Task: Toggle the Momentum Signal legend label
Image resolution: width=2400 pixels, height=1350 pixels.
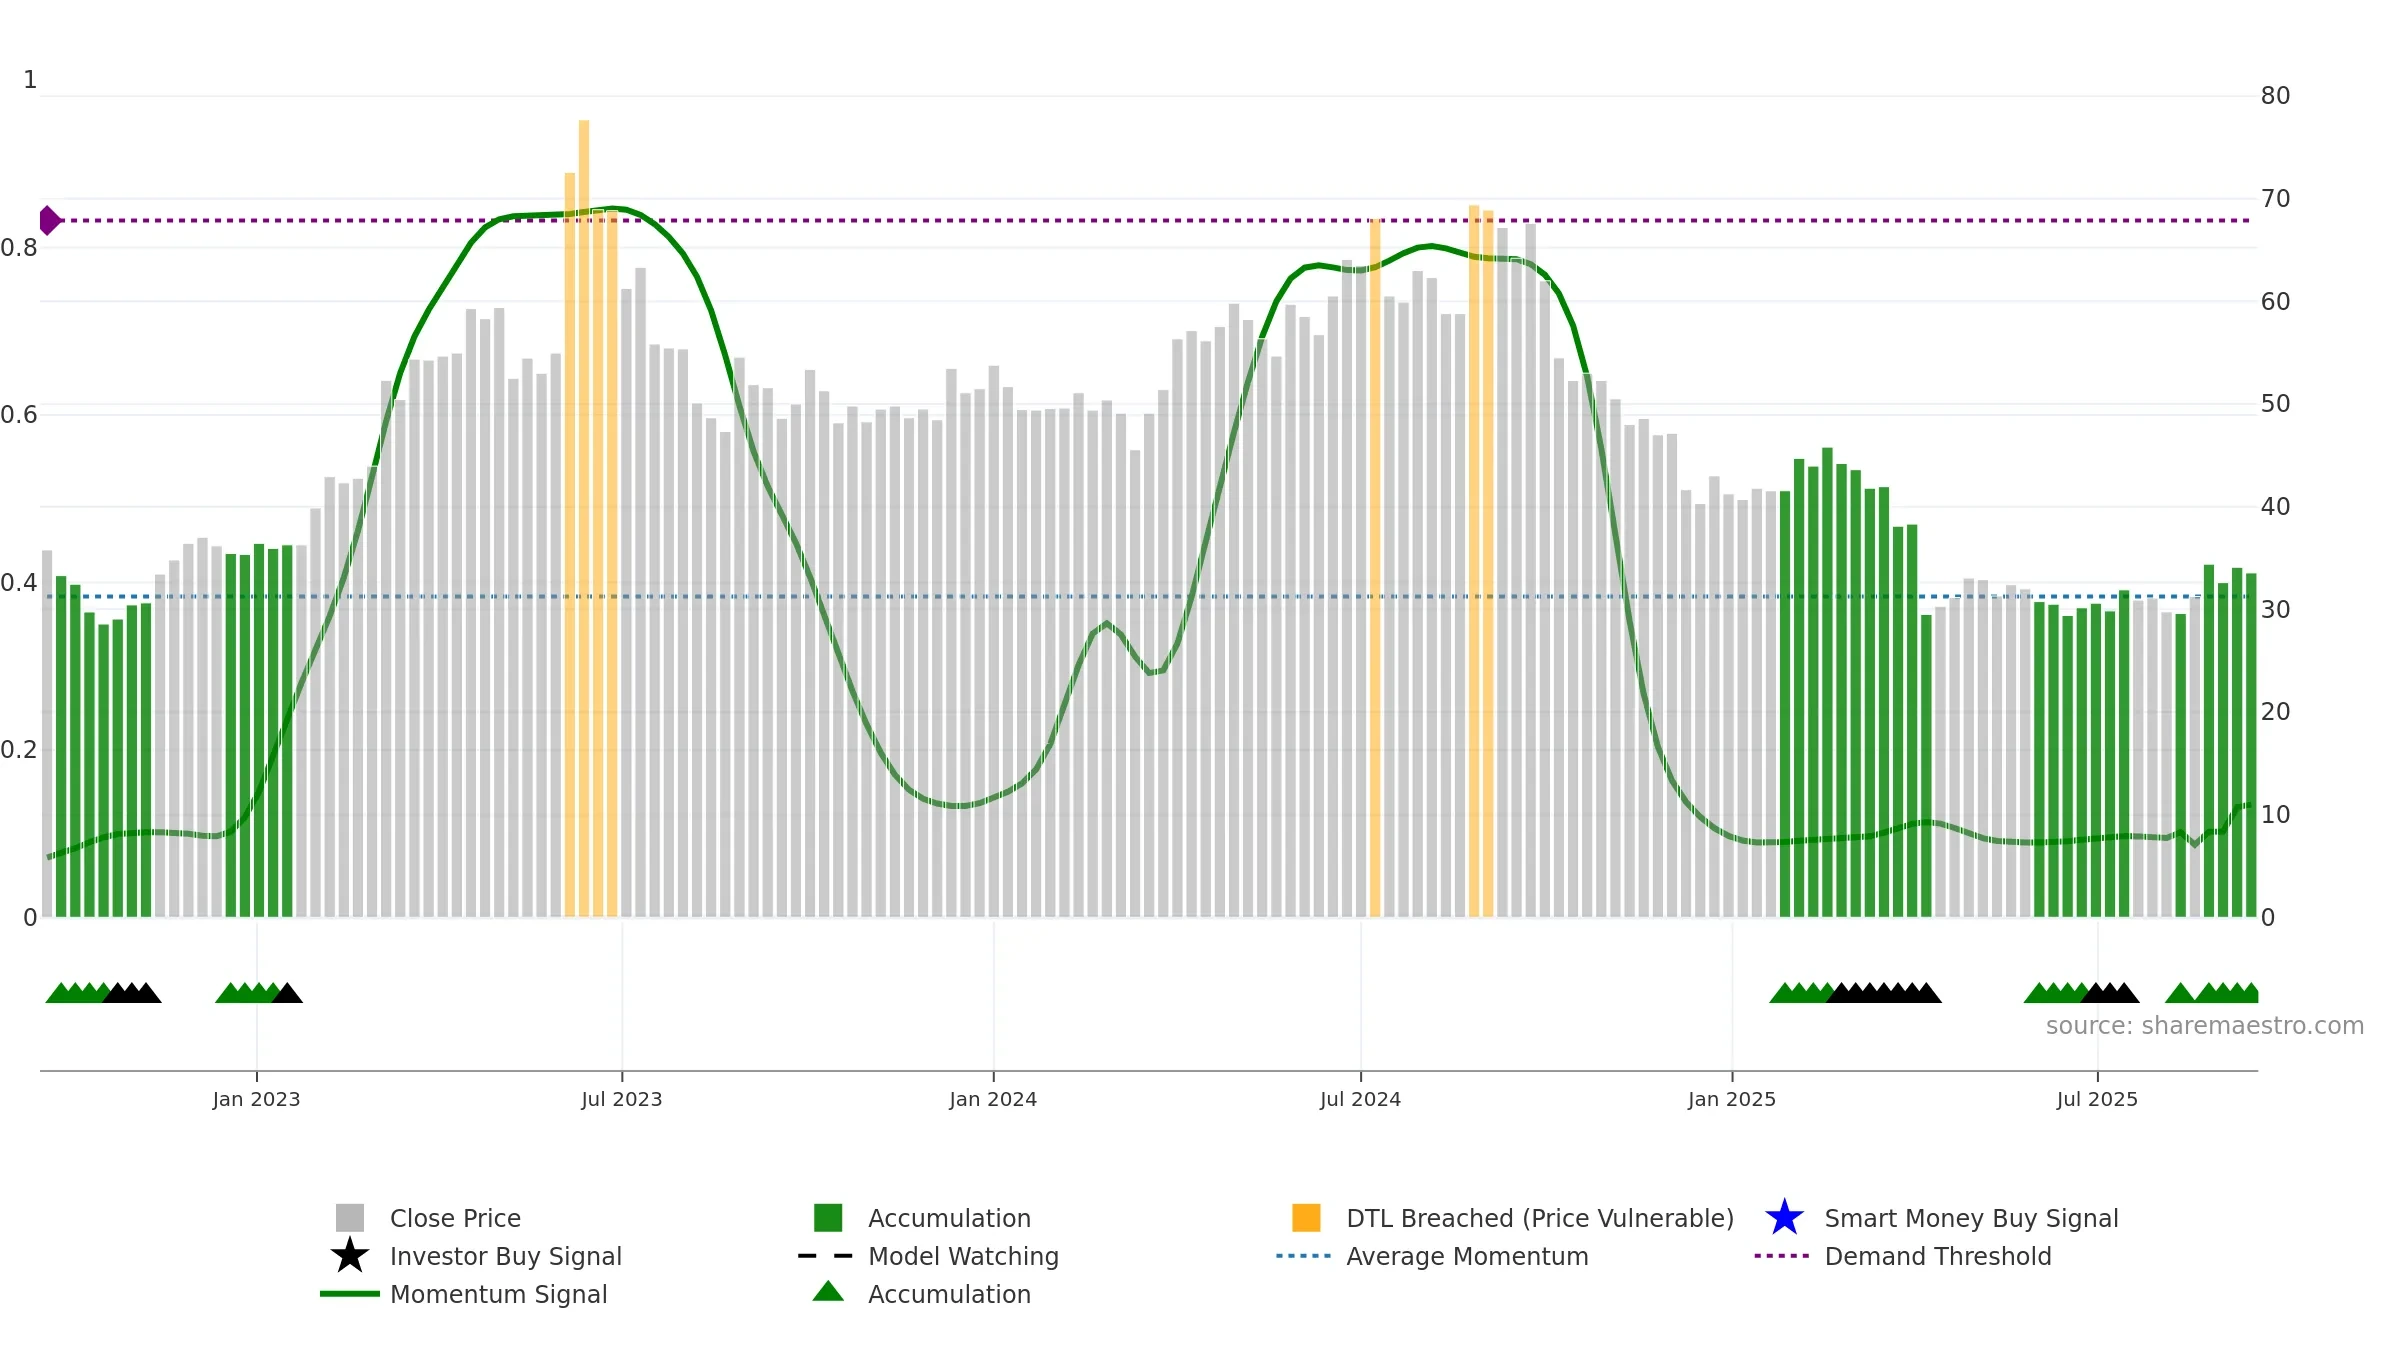Action: point(498,1294)
